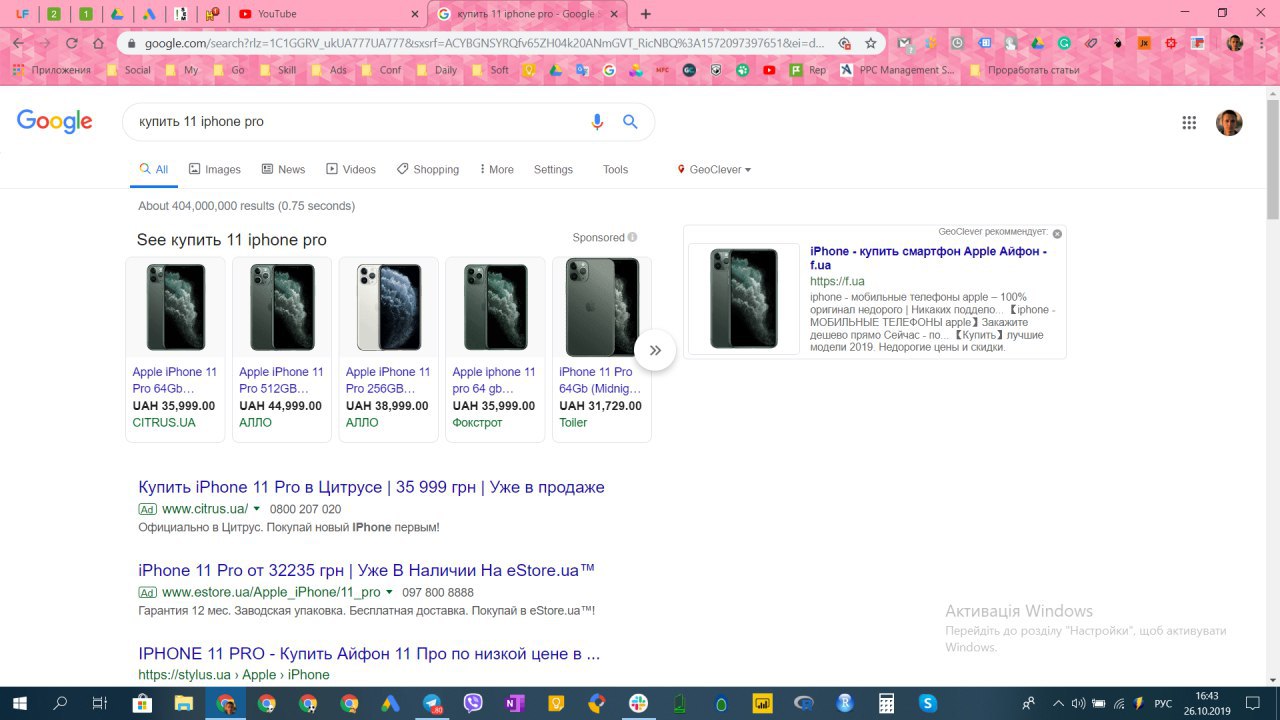Open the GeoClever location dropdown
The width and height of the screenshot is (1280, 720).
pyautogui.click(x=714, y=169)
